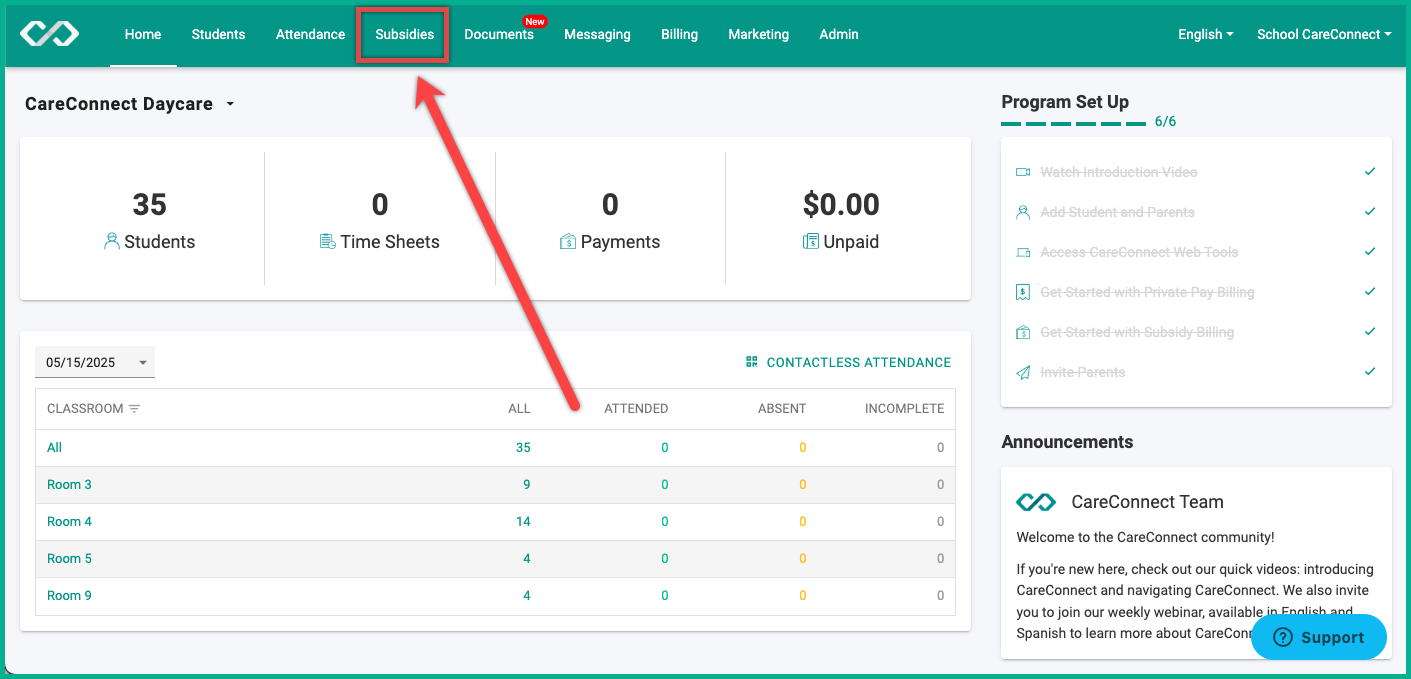The width and height of the screenshot is (1411, 679).
Task: Expand the CareConnect Daycare dropdown
Action: (230, 104)
